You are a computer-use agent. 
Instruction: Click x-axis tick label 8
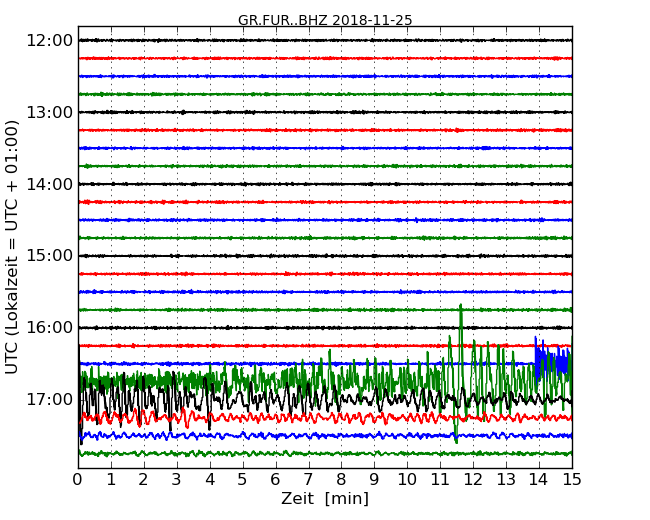[x=341, y=480]
